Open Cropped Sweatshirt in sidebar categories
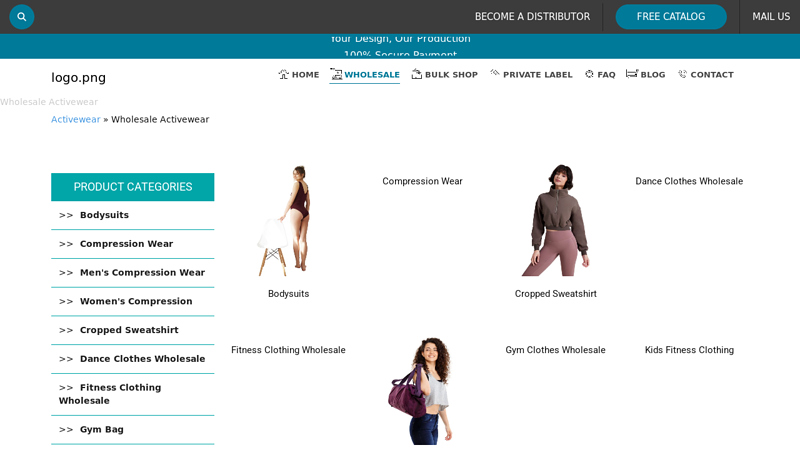The image size is (800, 450). 129,330
